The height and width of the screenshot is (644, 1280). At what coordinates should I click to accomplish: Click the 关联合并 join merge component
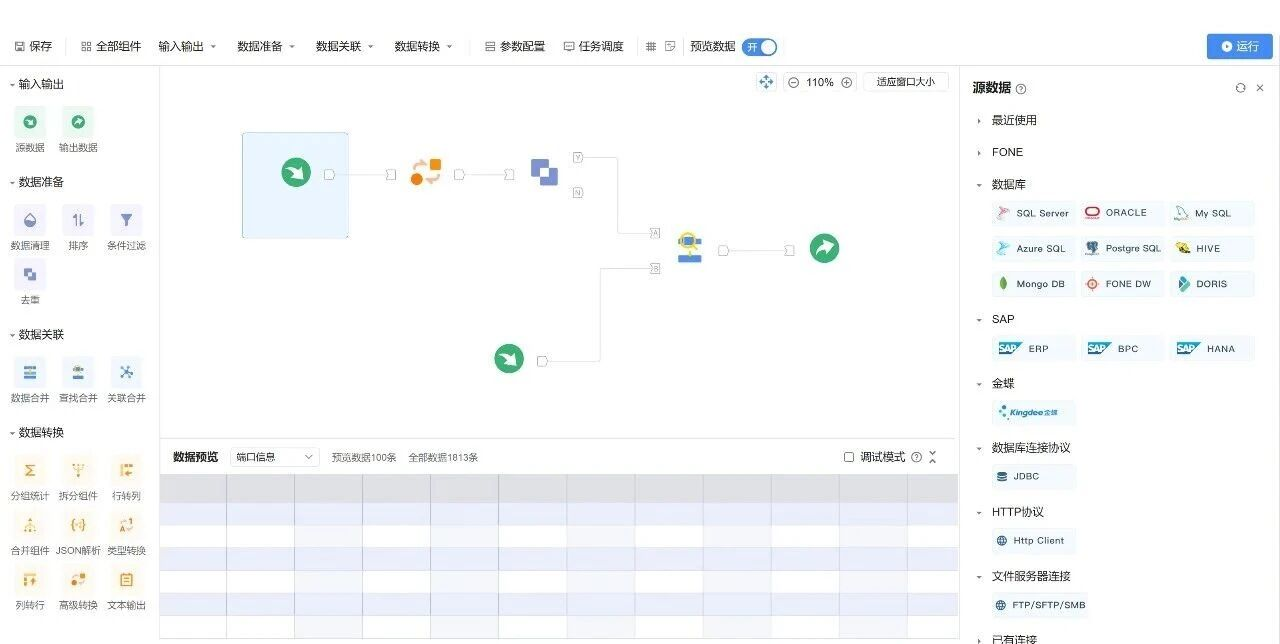(126, 373)
